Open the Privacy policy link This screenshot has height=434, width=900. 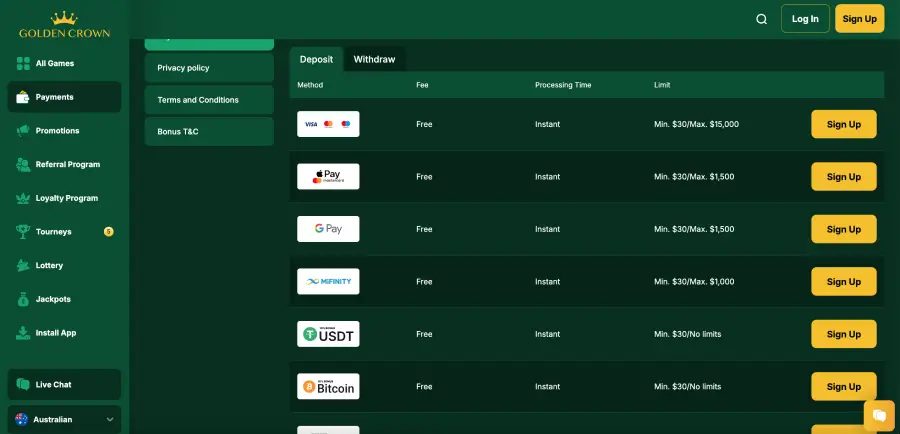click(209, 68)
